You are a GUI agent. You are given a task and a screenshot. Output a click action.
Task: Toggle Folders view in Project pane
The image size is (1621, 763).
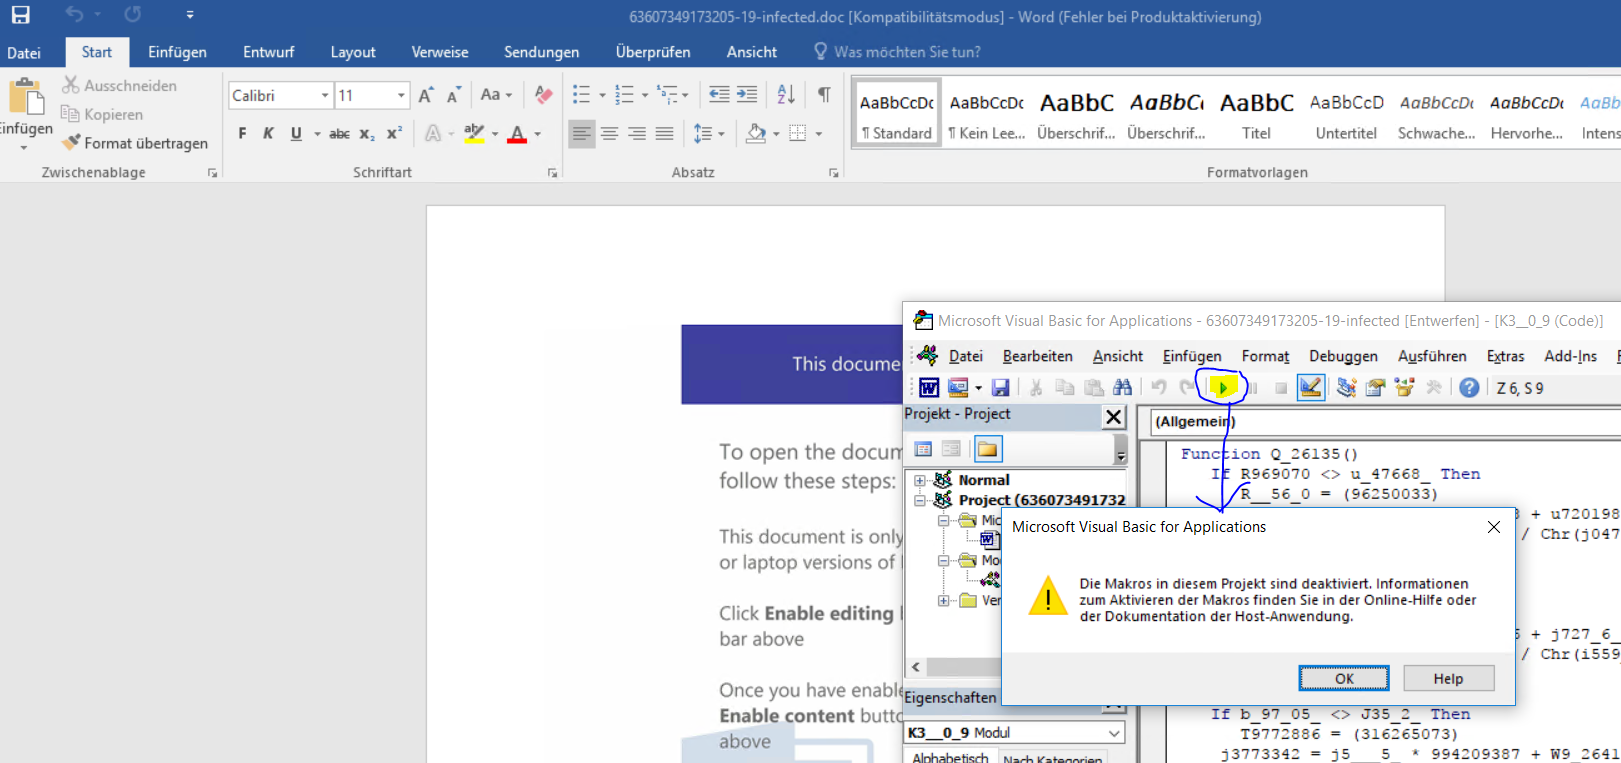click(988, 449)
